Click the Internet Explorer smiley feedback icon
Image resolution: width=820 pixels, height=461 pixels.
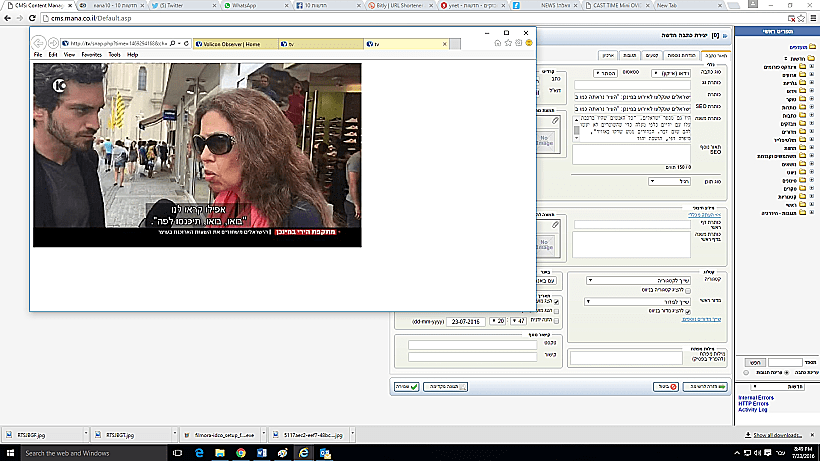(528, 44)
